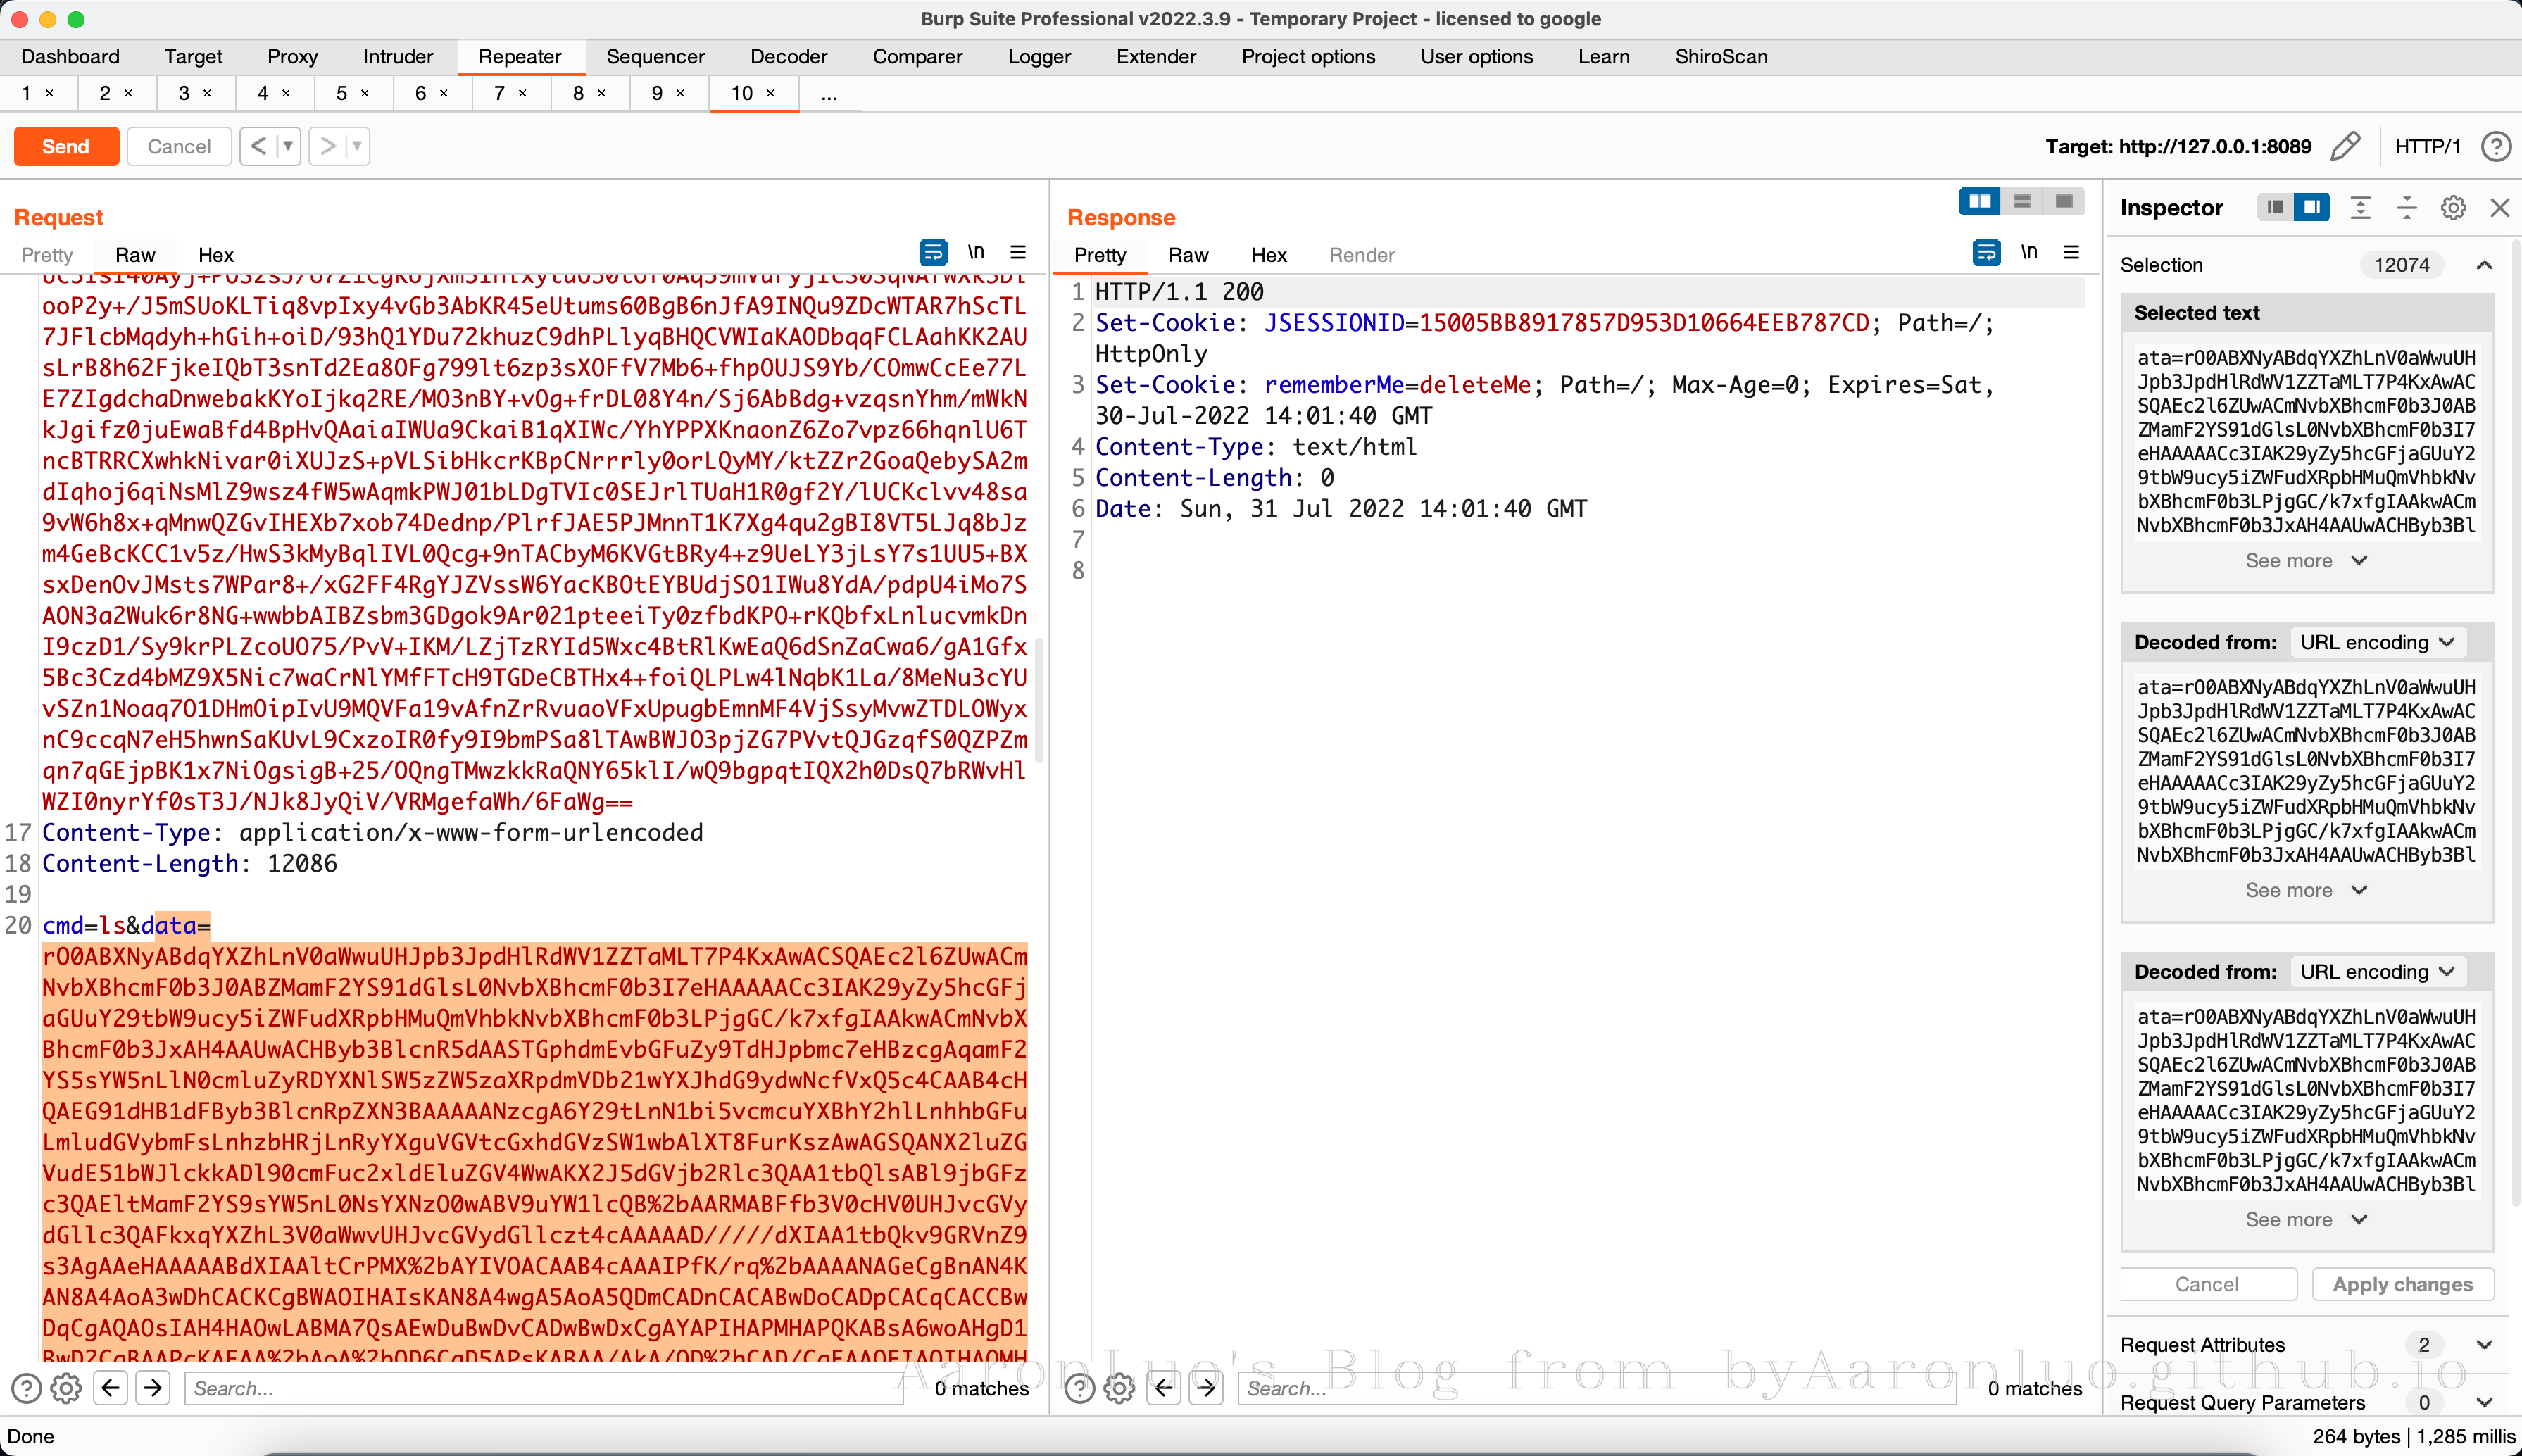Close Repeater tab 10
The width and height of the screenshot is (2522, 1456).
[770, 93]
